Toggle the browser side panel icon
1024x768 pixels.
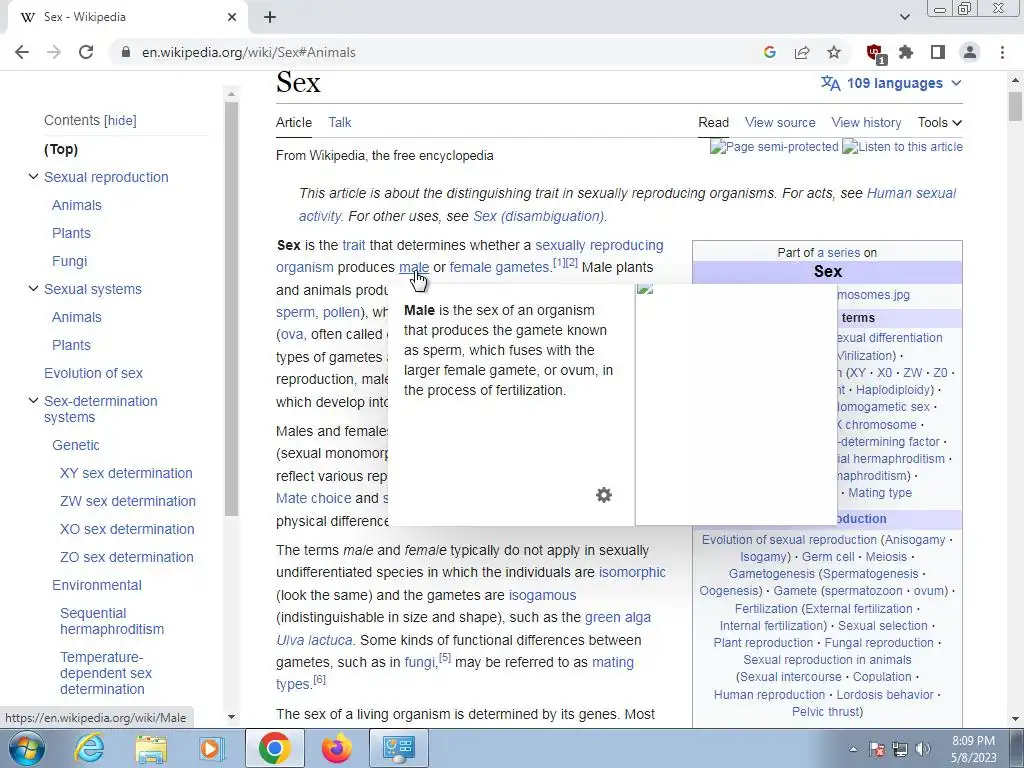[938, 52]
